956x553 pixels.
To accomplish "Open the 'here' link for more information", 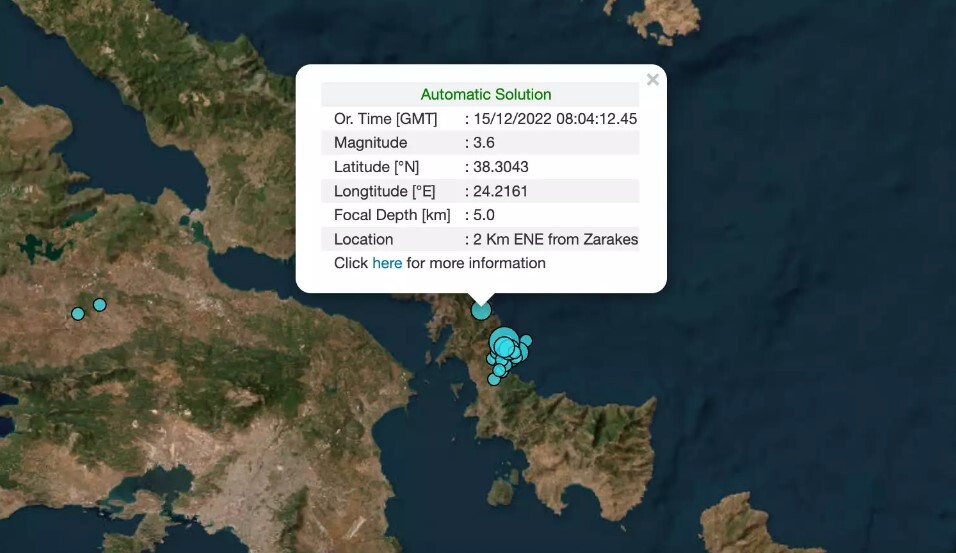I will pos(387,263).
